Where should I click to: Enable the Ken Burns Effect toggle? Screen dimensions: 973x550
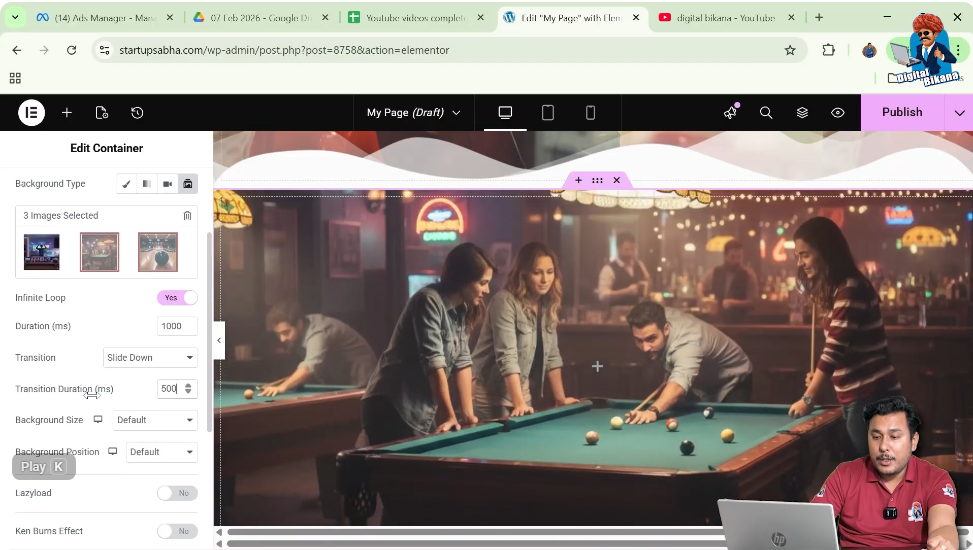[x=177, y=531]
